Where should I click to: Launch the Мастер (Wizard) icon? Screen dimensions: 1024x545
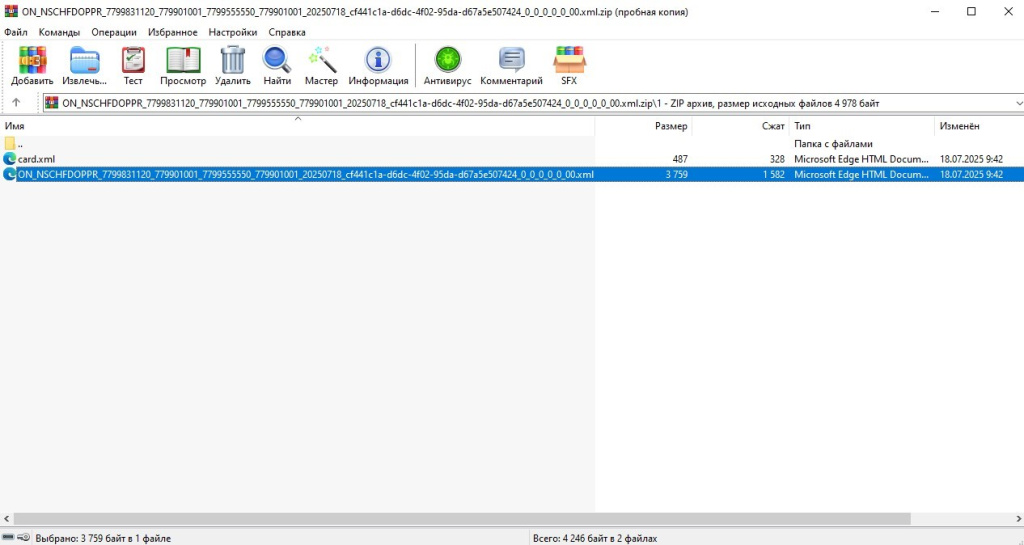click(x=322, y=66)
